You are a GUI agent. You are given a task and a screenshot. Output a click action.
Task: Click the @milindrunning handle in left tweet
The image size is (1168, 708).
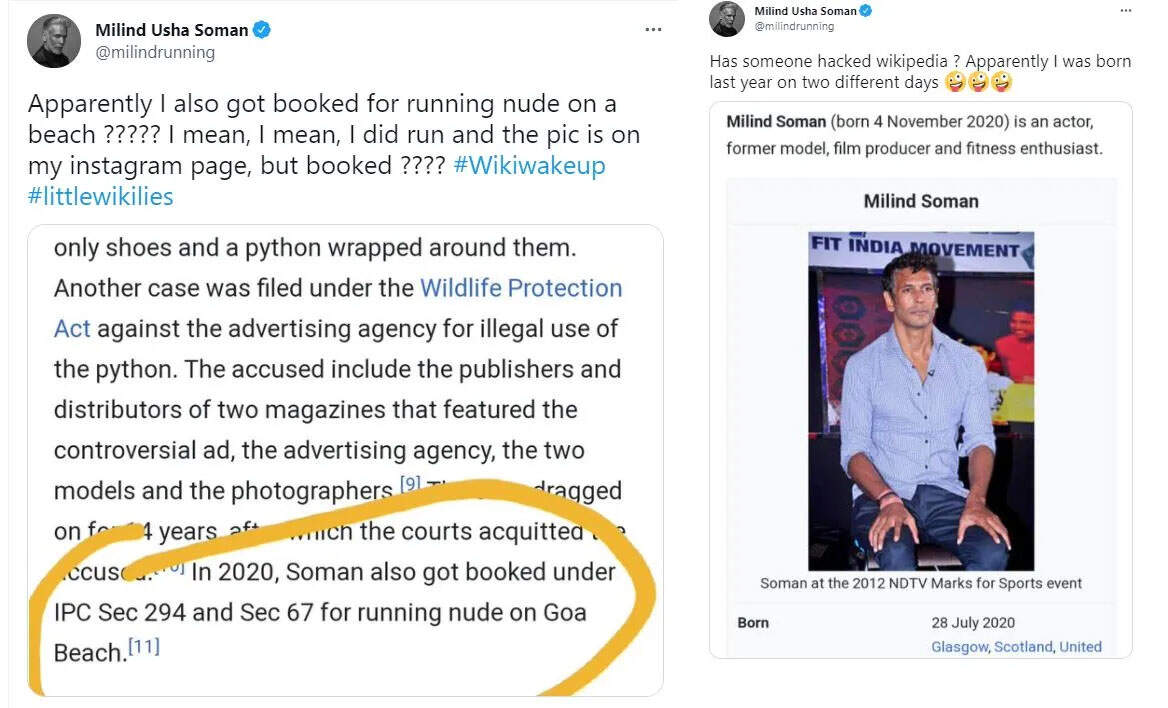point(155,53)
